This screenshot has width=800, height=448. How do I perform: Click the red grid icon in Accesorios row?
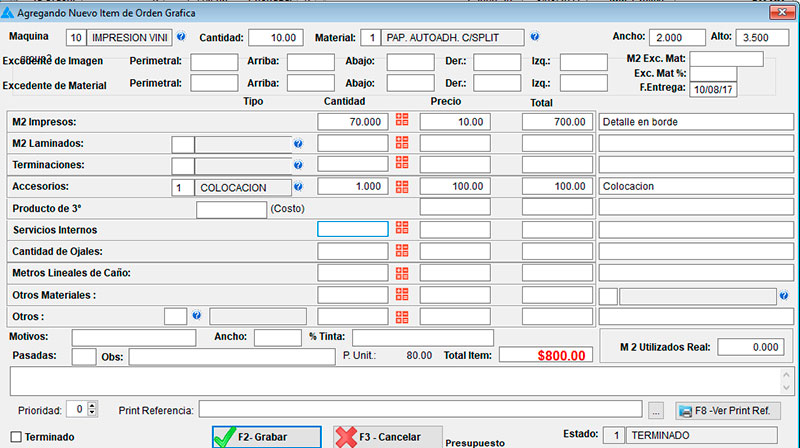(403, 187)
